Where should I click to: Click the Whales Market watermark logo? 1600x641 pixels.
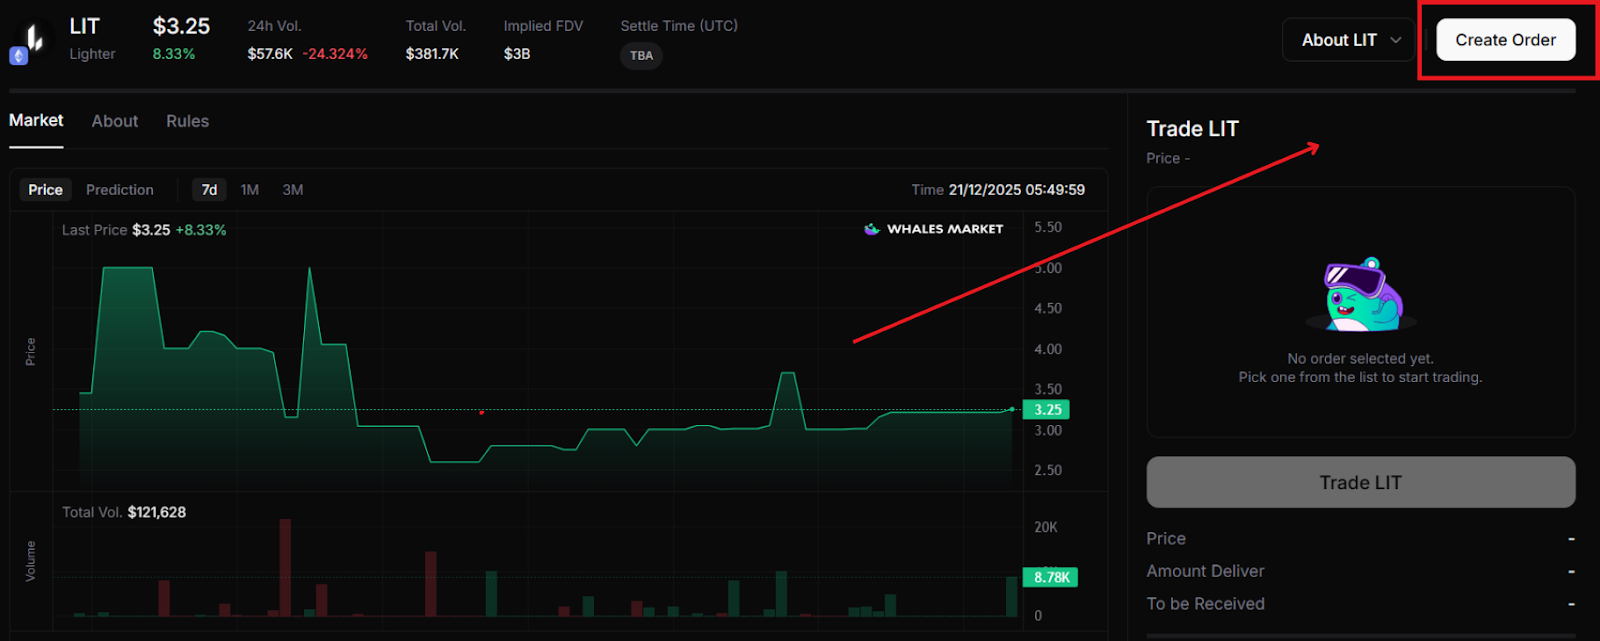(x=933, y=229)
